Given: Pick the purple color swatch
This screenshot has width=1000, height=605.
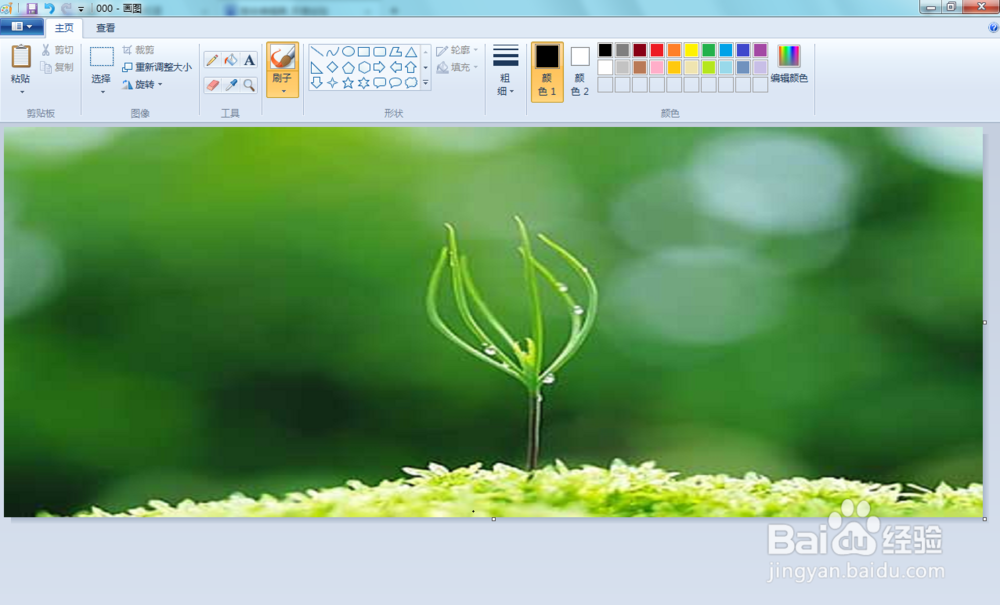Looking at the screenshot, I should click(x=760, y=50).
